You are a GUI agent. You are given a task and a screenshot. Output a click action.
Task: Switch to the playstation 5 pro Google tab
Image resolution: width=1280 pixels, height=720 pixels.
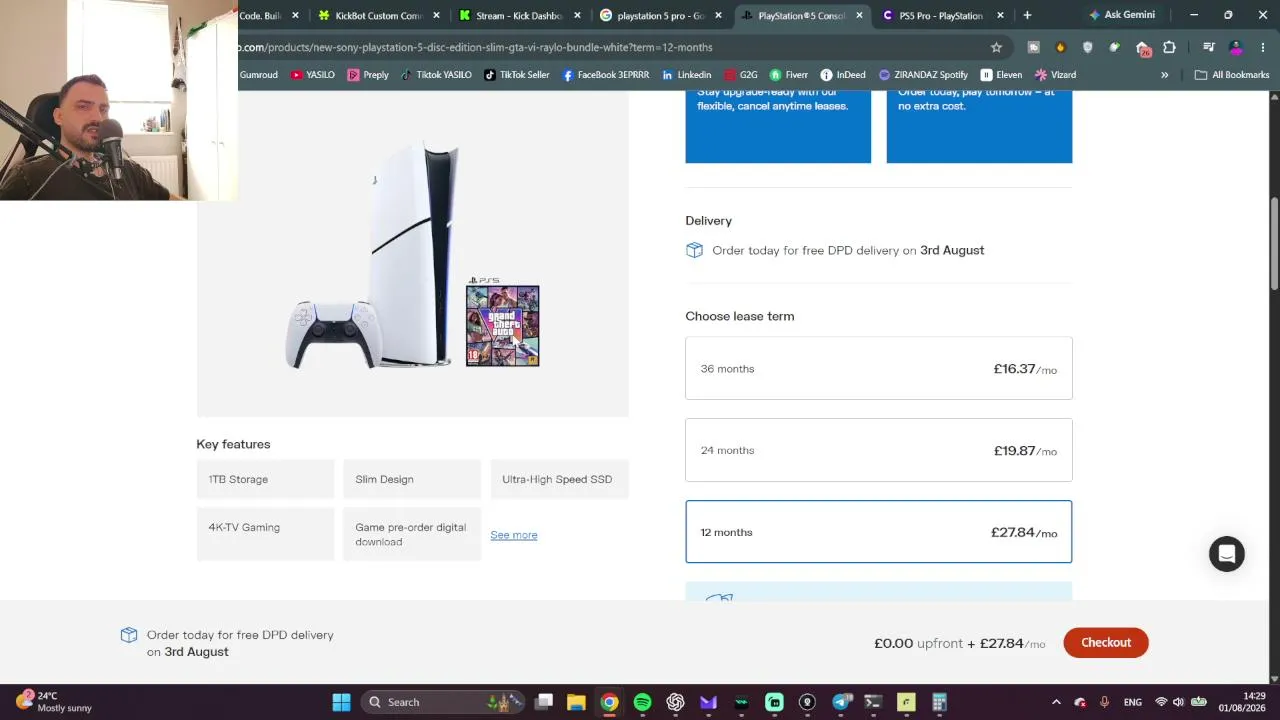coord(661,15)
